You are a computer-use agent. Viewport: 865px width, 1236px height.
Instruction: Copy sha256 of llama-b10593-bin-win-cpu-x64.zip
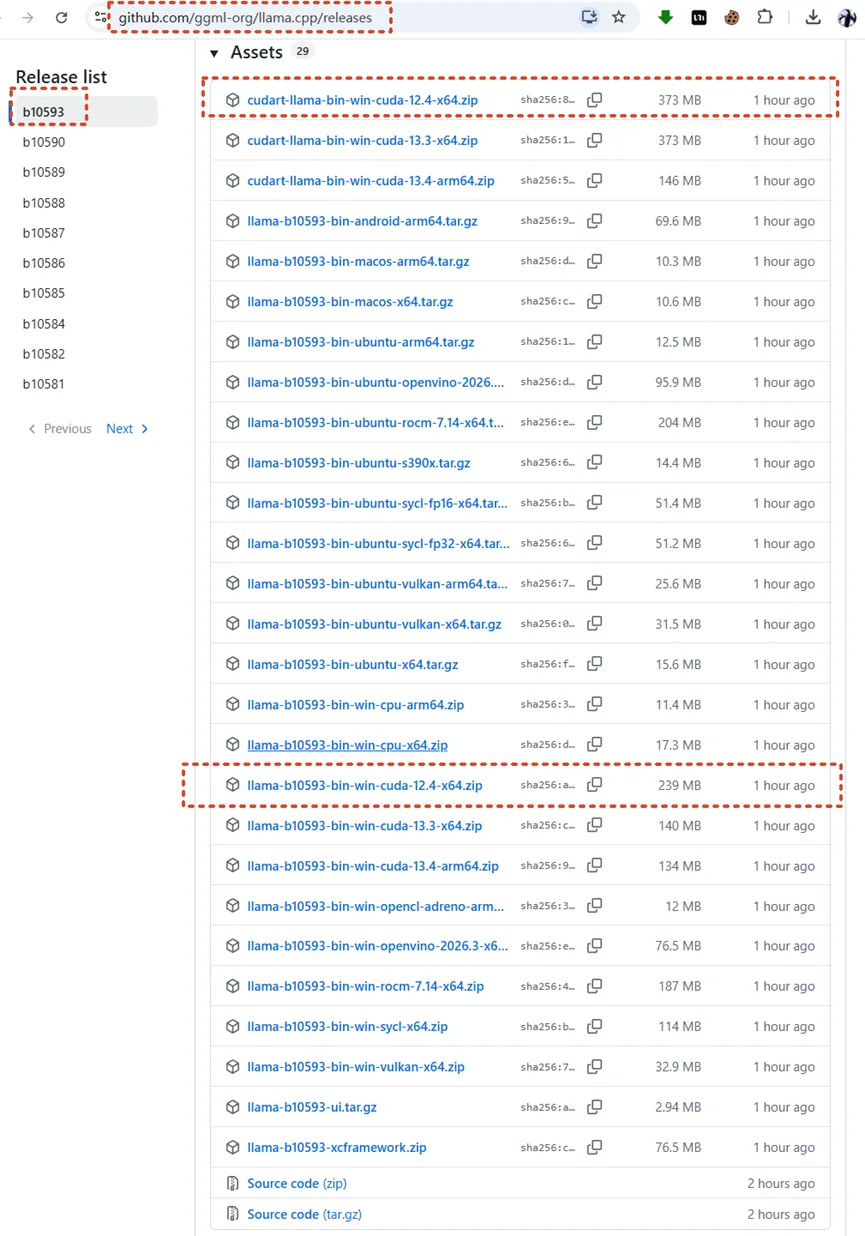tap(594, 745)
